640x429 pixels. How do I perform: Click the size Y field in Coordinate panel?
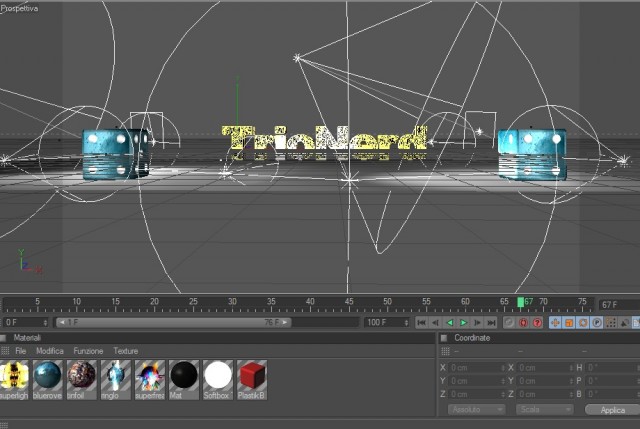(545, 381)
